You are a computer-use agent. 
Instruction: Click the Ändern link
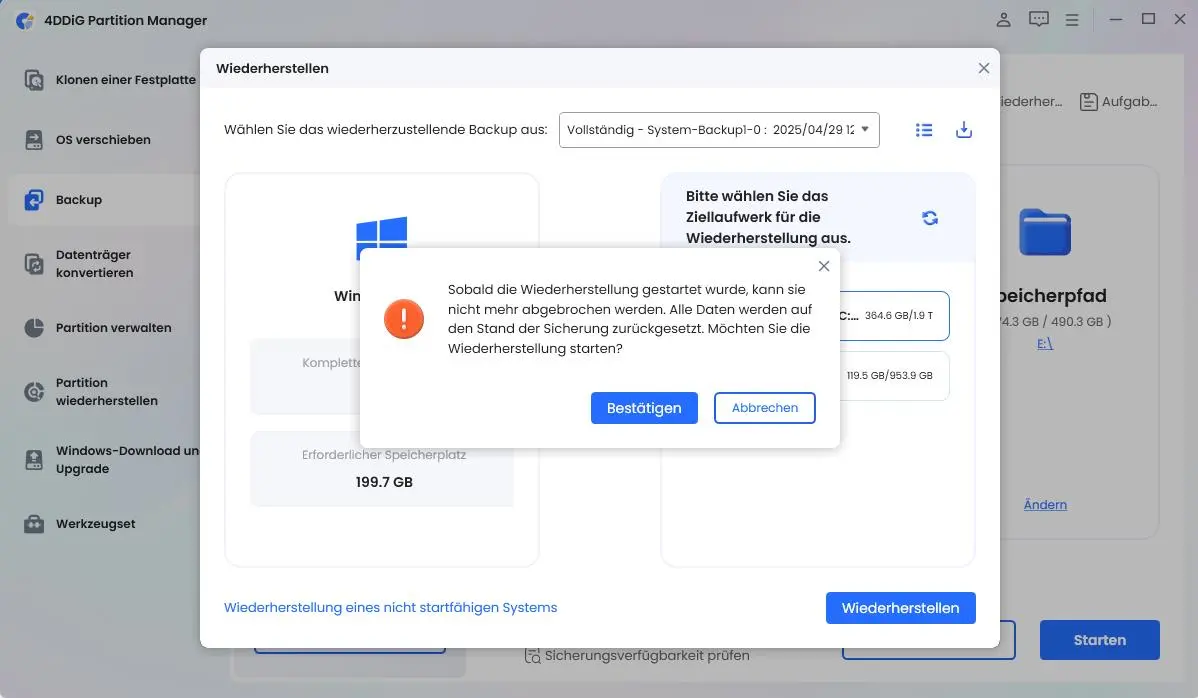[x=1044, y=505]
